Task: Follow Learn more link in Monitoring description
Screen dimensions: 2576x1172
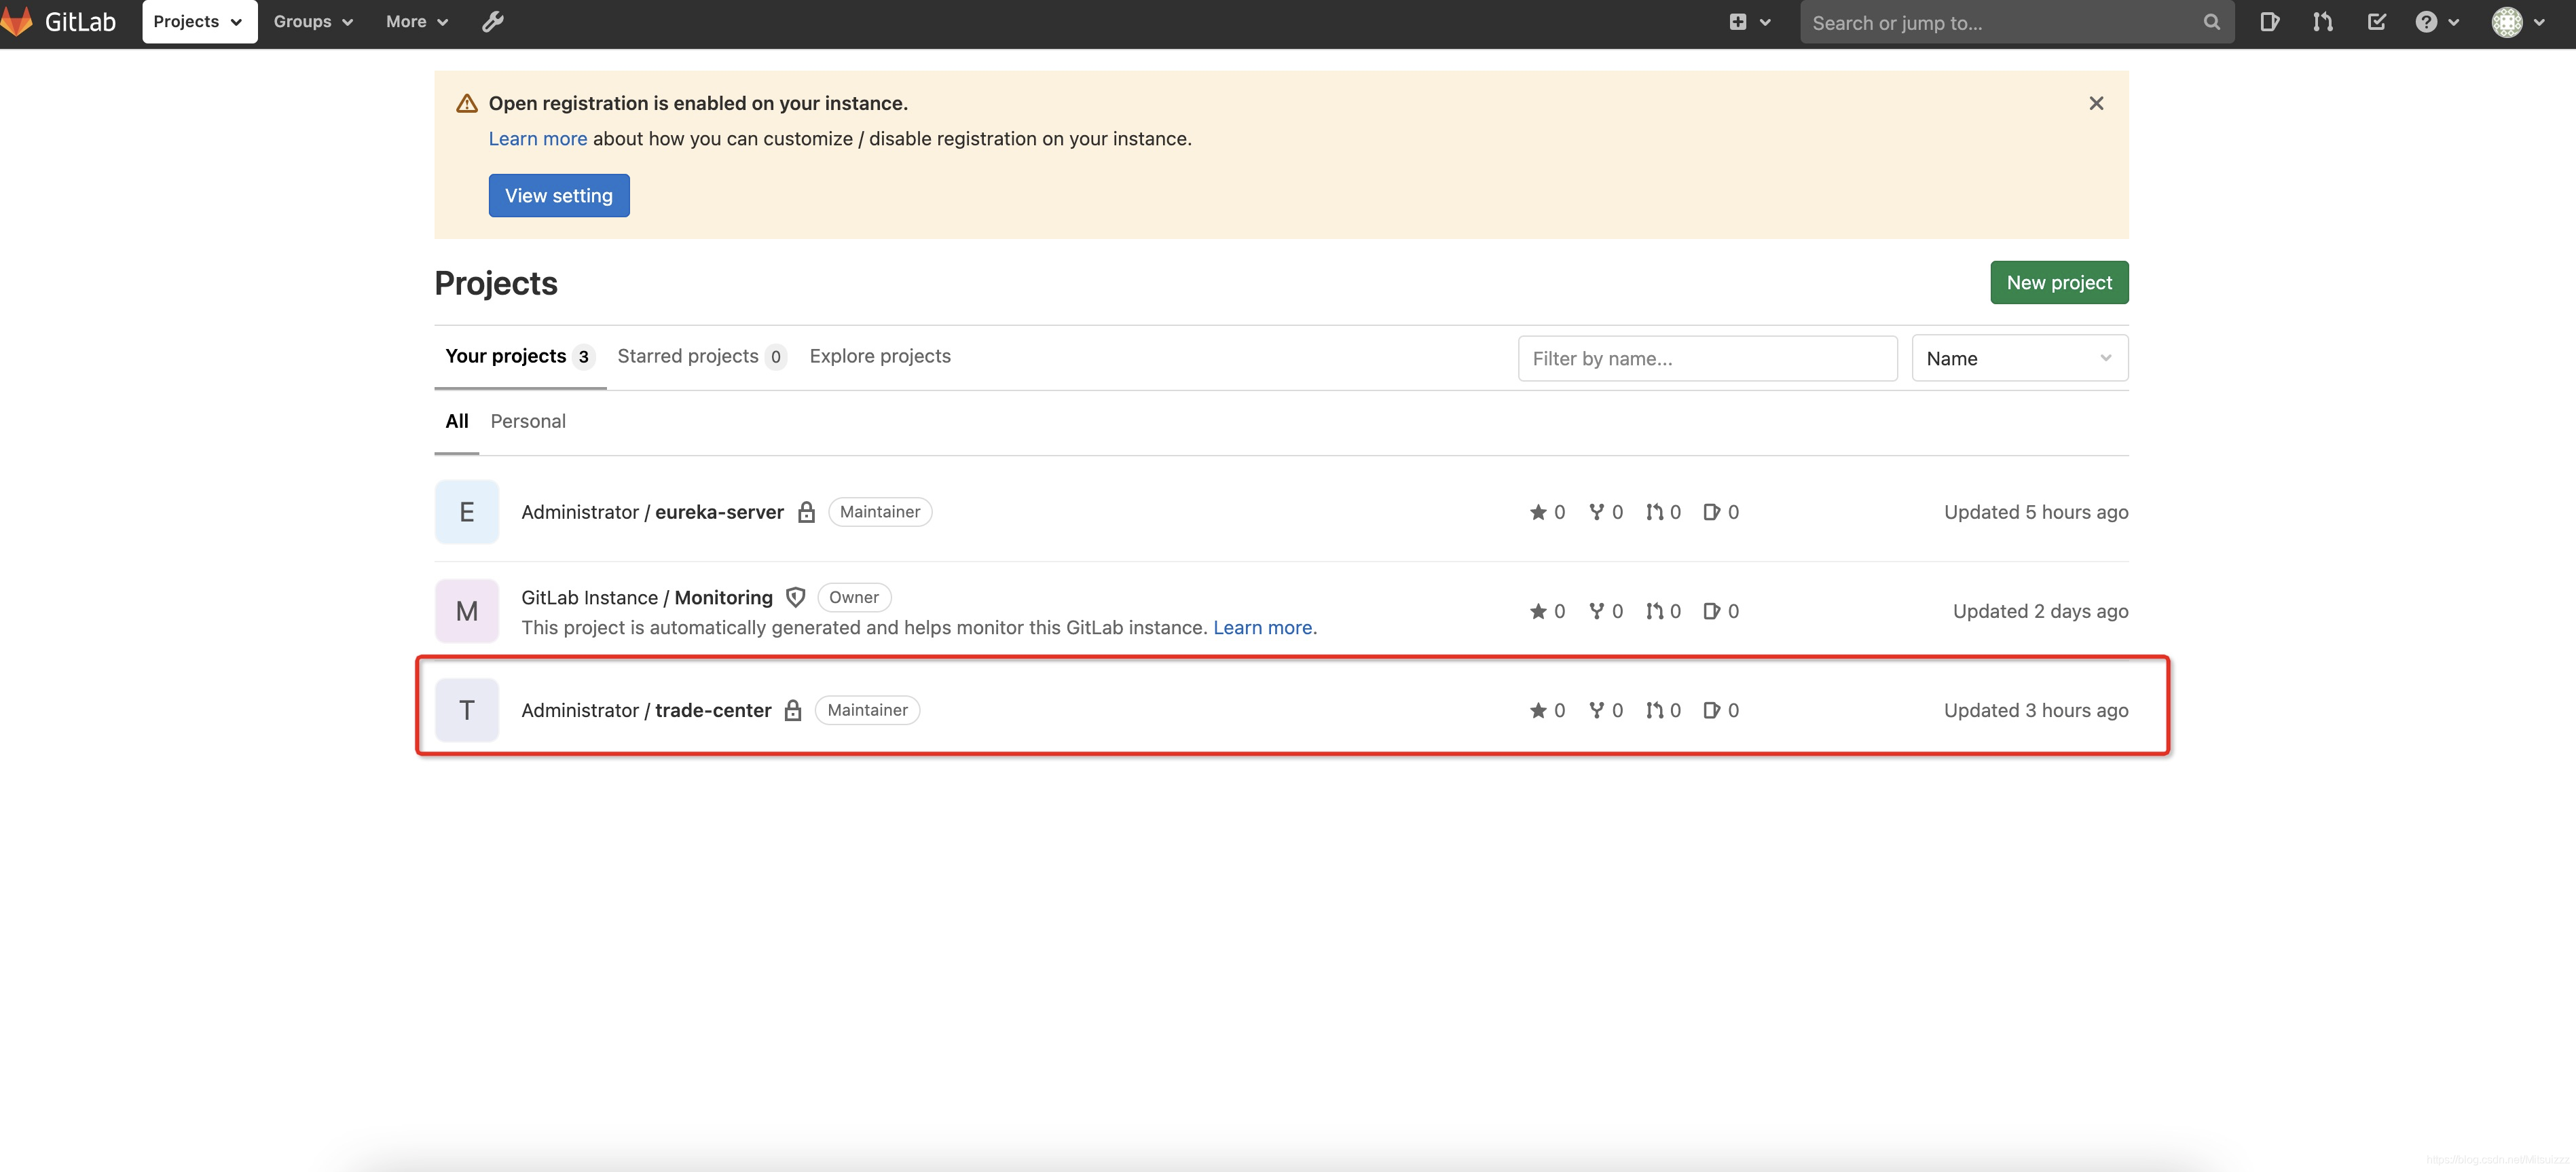Action: tap(1264, 627)
